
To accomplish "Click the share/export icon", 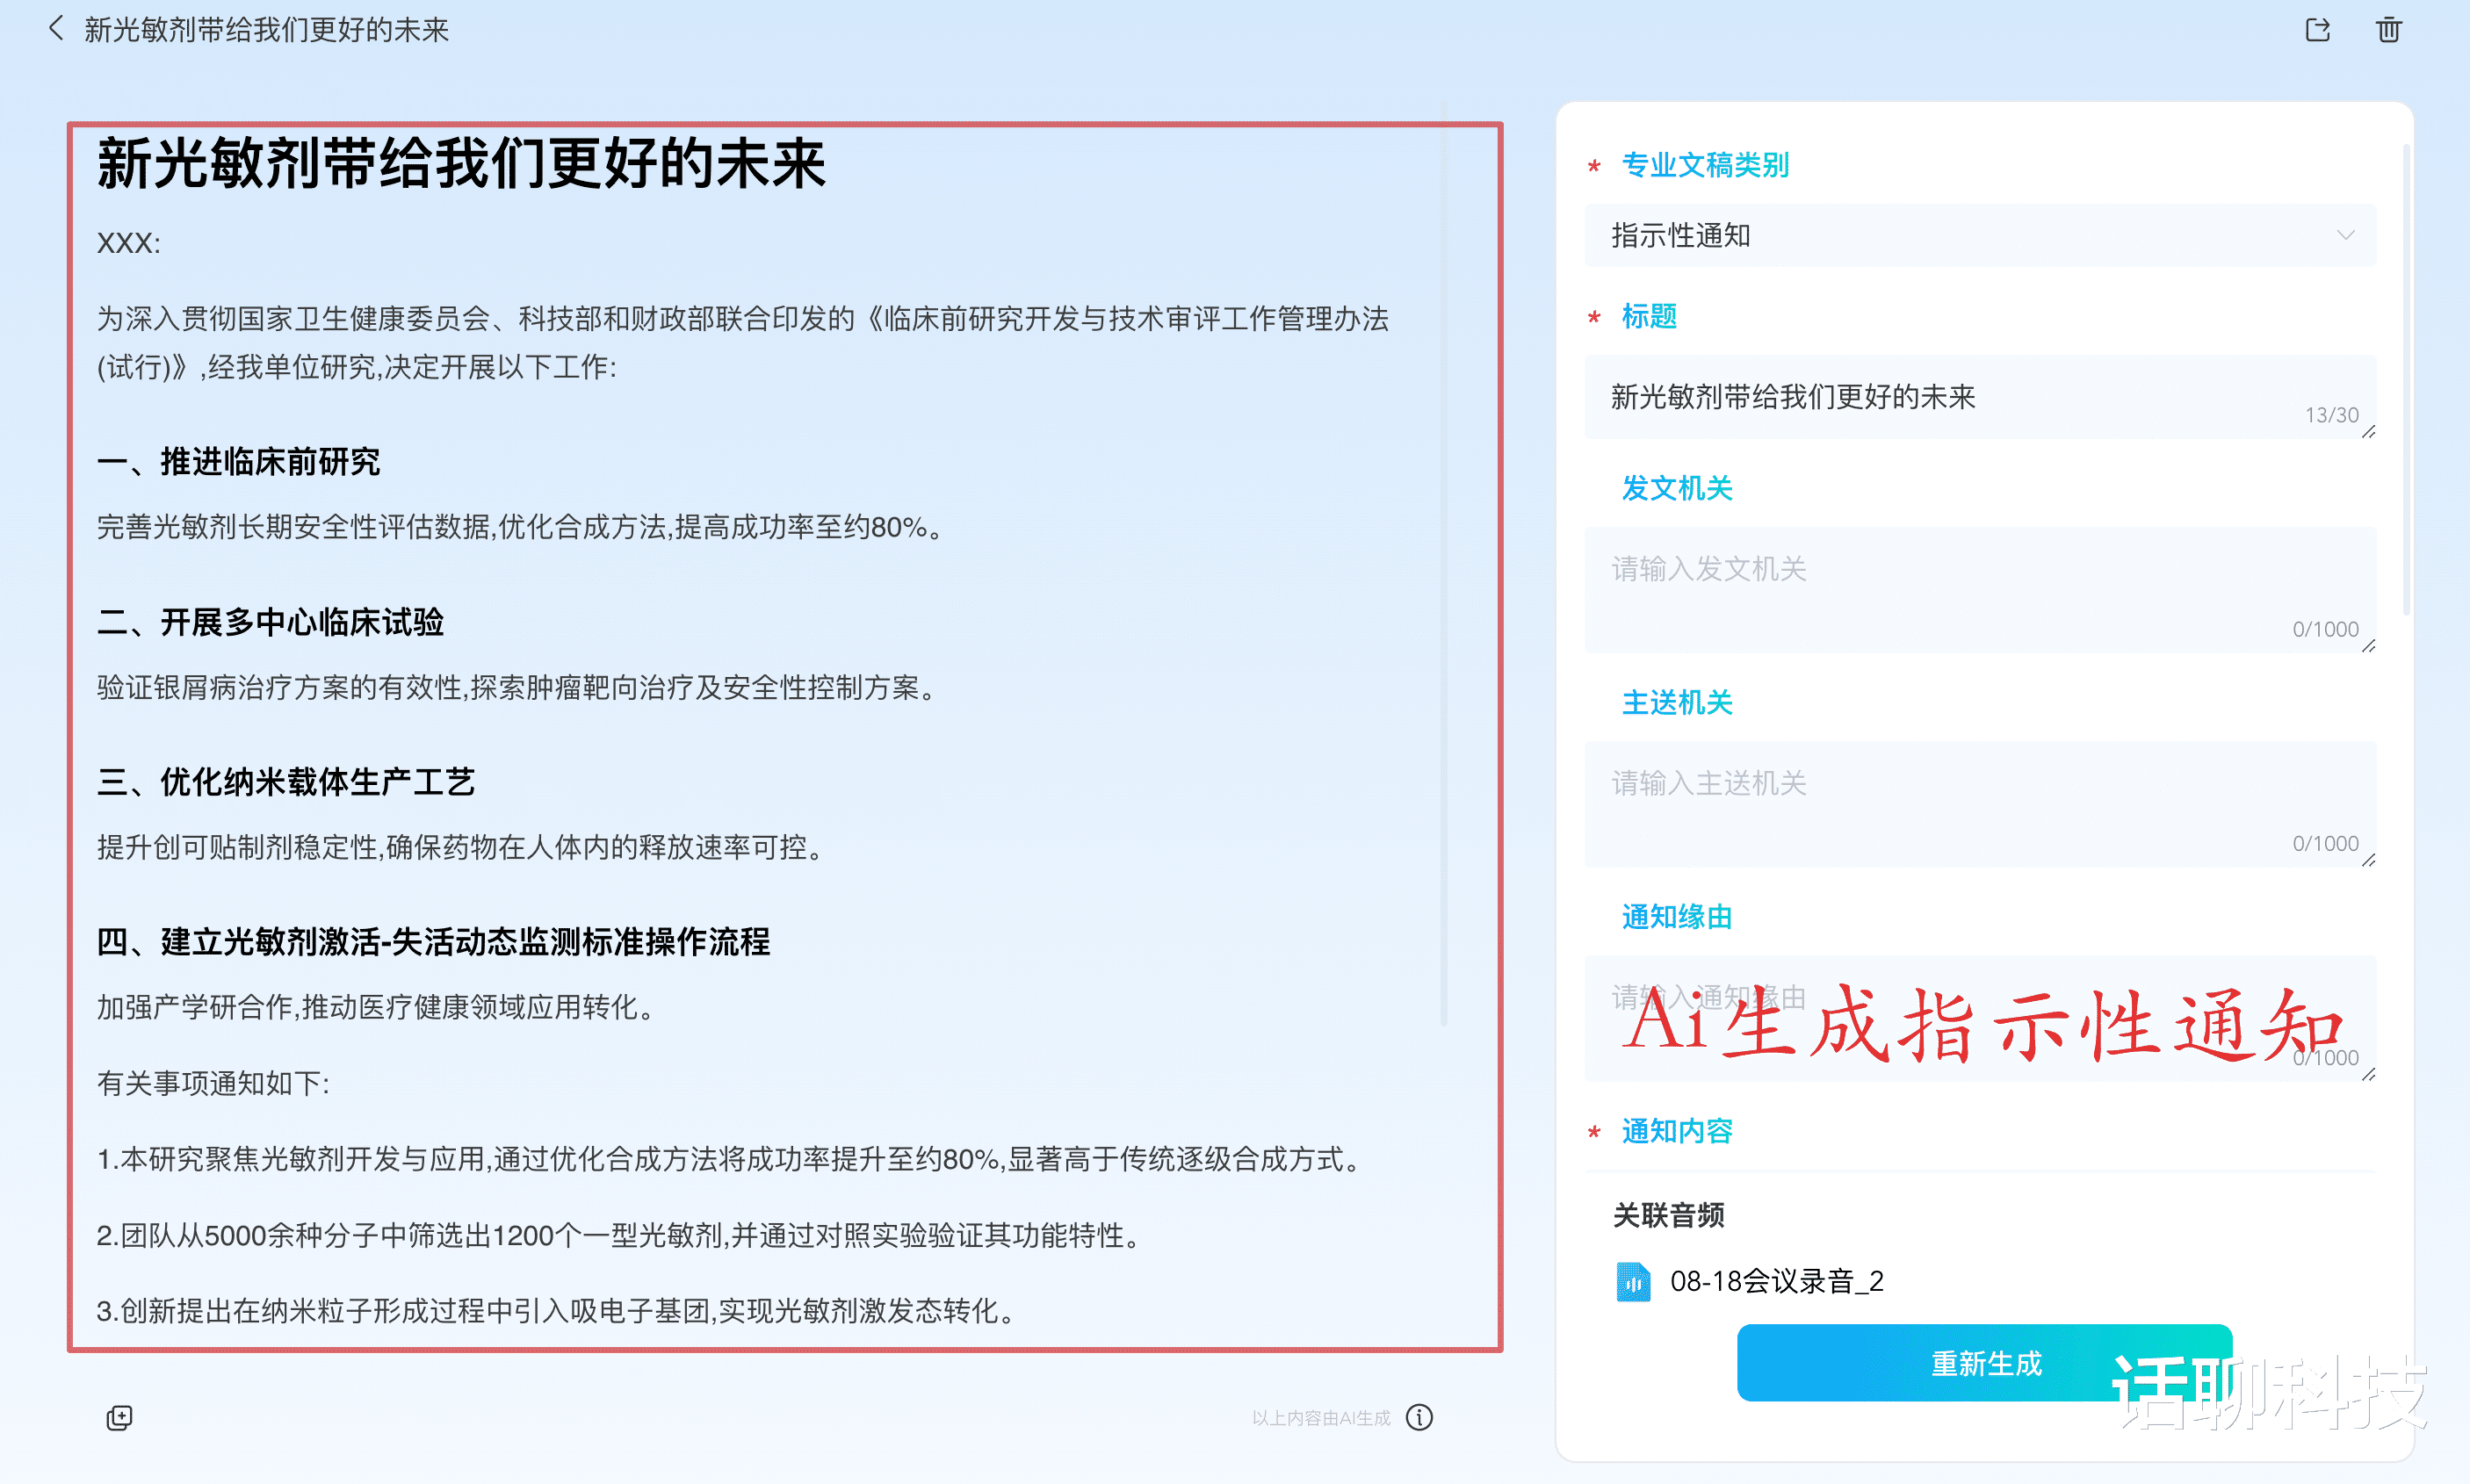I will coord(2317,30).
